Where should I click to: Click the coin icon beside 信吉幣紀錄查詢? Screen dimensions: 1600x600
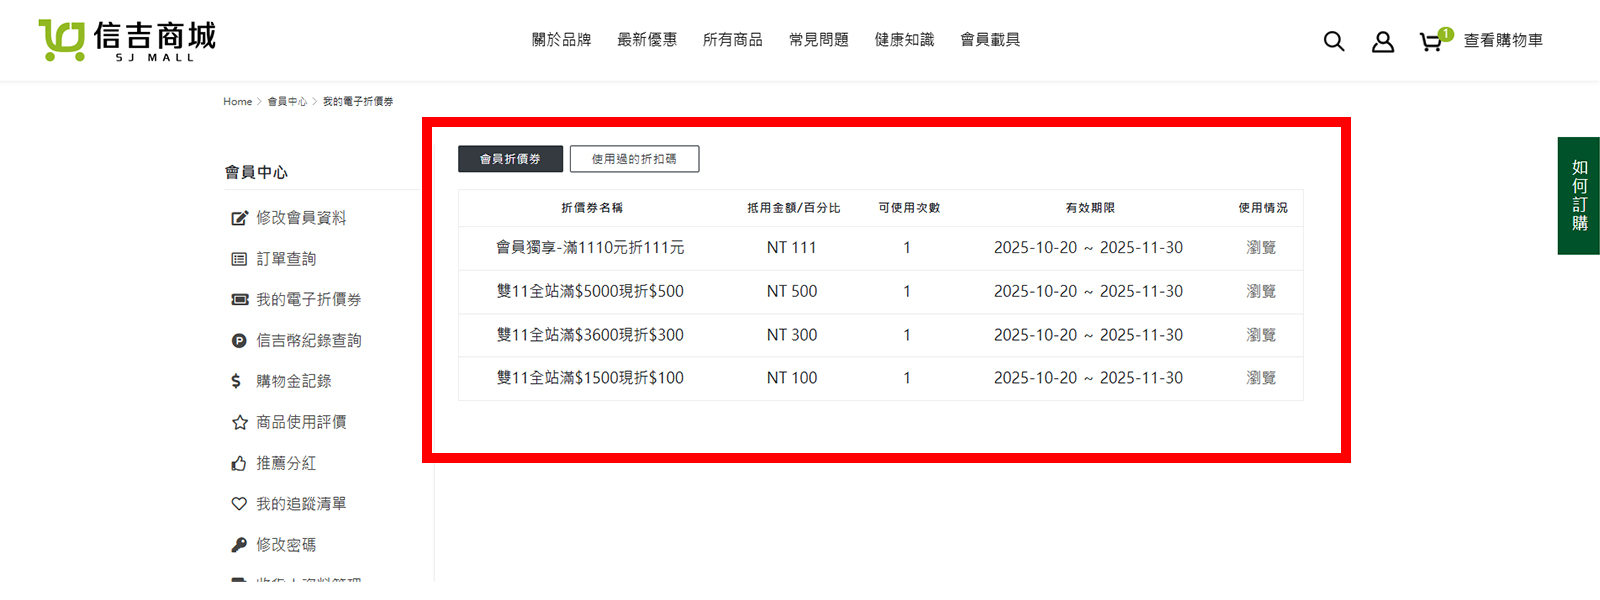239,341
